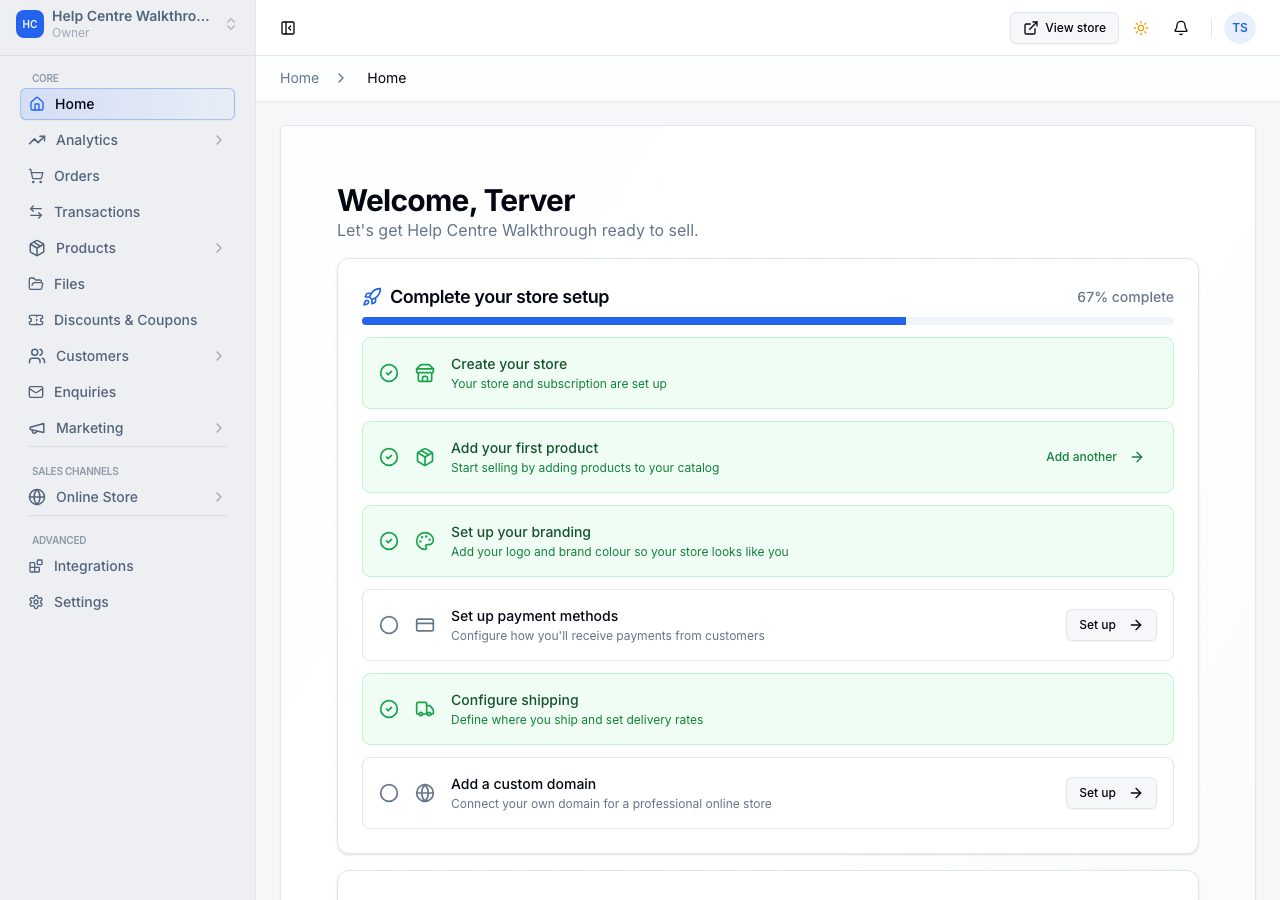Open the store switcher chevrons
1280x900 pixels.
[x=231, y=24]
